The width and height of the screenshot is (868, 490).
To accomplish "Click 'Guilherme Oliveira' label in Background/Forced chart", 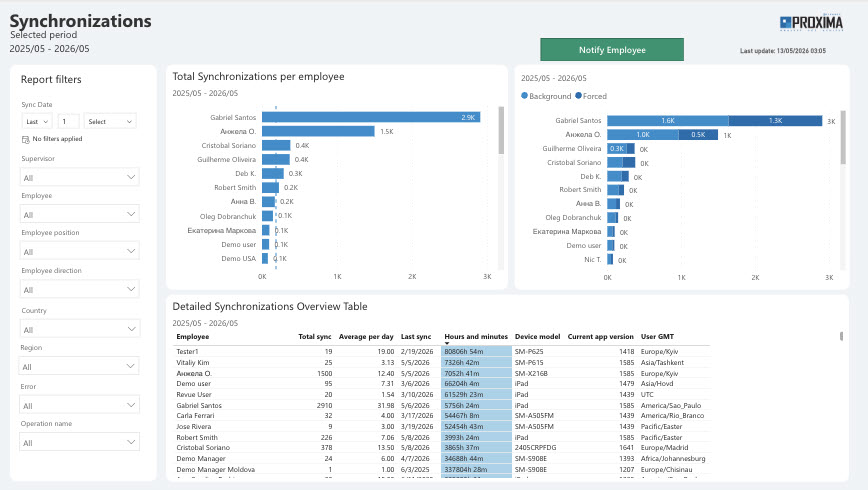I will click(x=572, y=149).
